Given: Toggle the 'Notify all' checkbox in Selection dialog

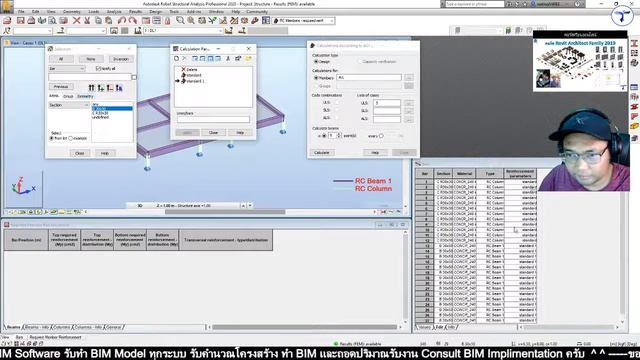Looking at the screenshot, I should coord(98,69).
